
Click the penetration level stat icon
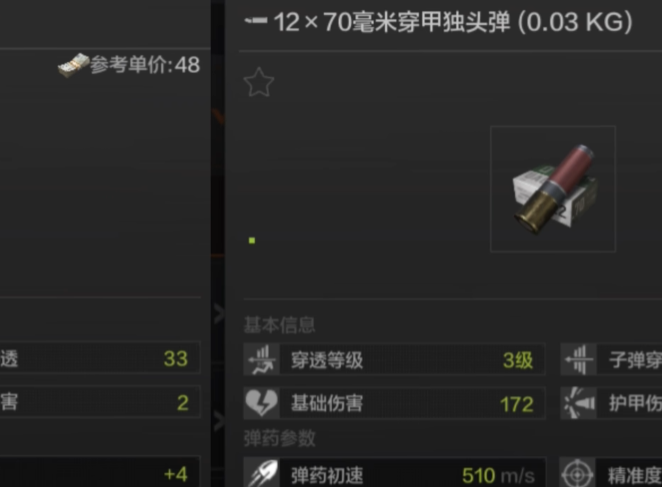[261, 359]
